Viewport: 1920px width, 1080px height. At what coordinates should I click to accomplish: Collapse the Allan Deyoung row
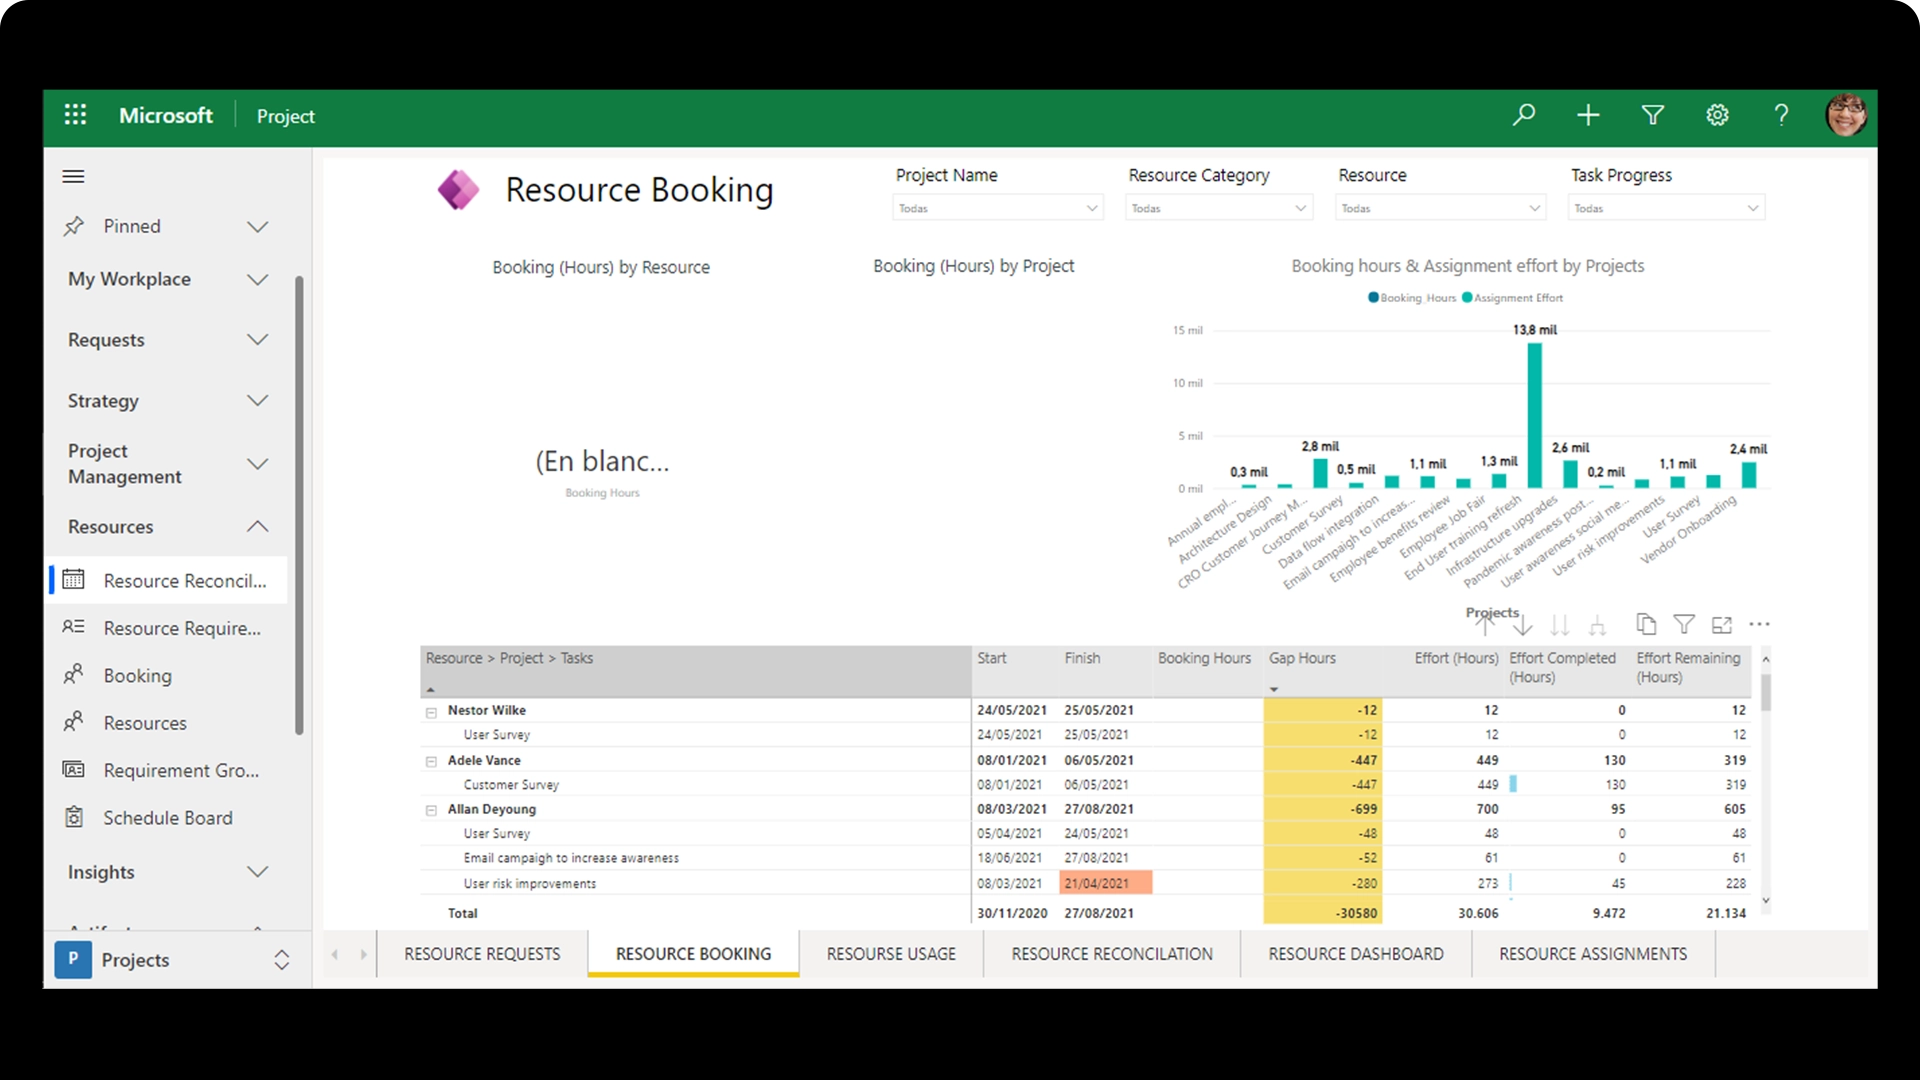coord(431,811)
